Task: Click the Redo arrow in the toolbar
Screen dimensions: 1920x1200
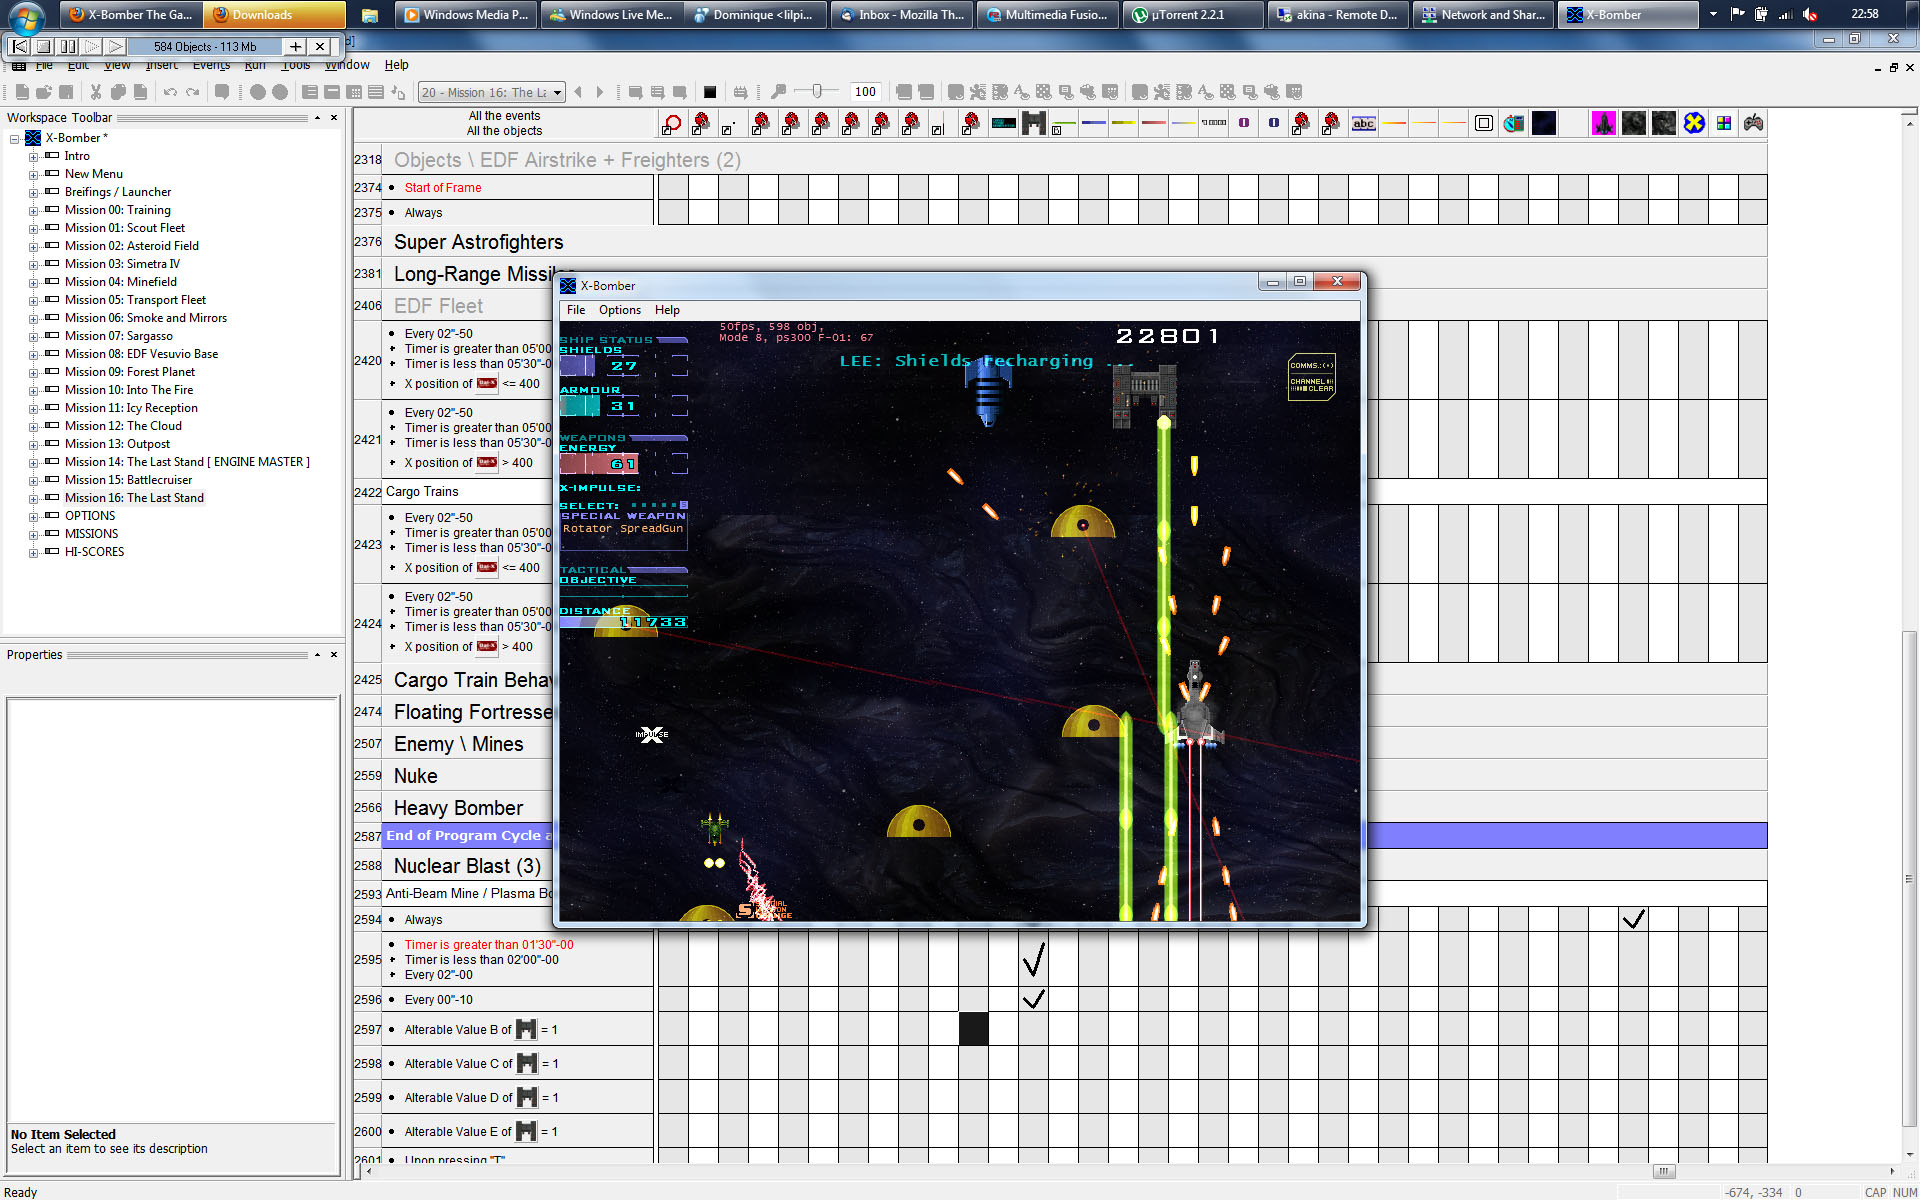Action: pyautogui.click(x=192, y=92)
